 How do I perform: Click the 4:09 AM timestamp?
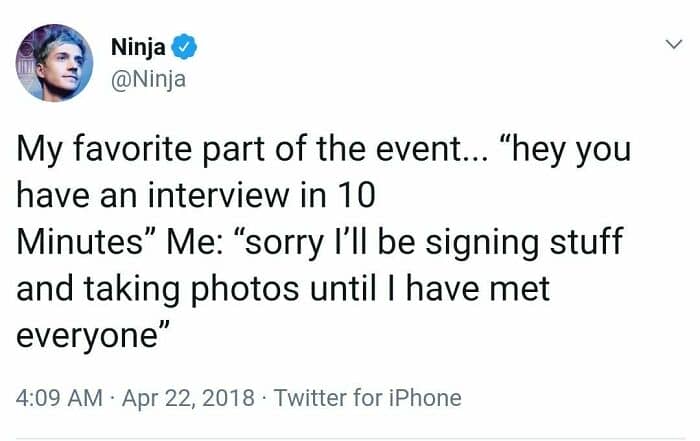click(58, 398)
